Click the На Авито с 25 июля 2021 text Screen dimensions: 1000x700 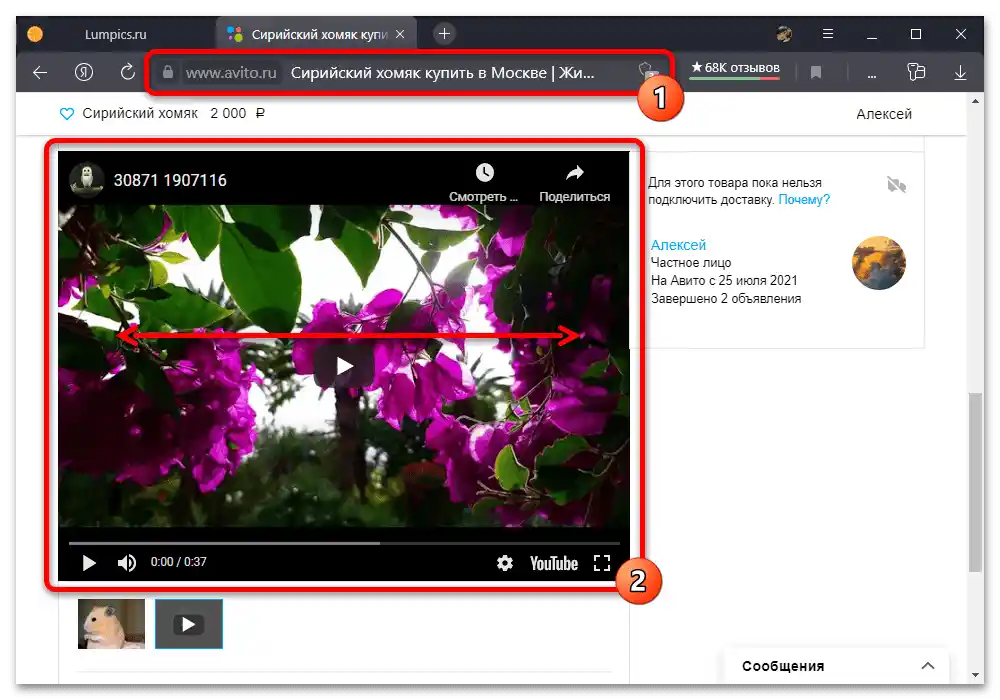[x=724, y=281]
